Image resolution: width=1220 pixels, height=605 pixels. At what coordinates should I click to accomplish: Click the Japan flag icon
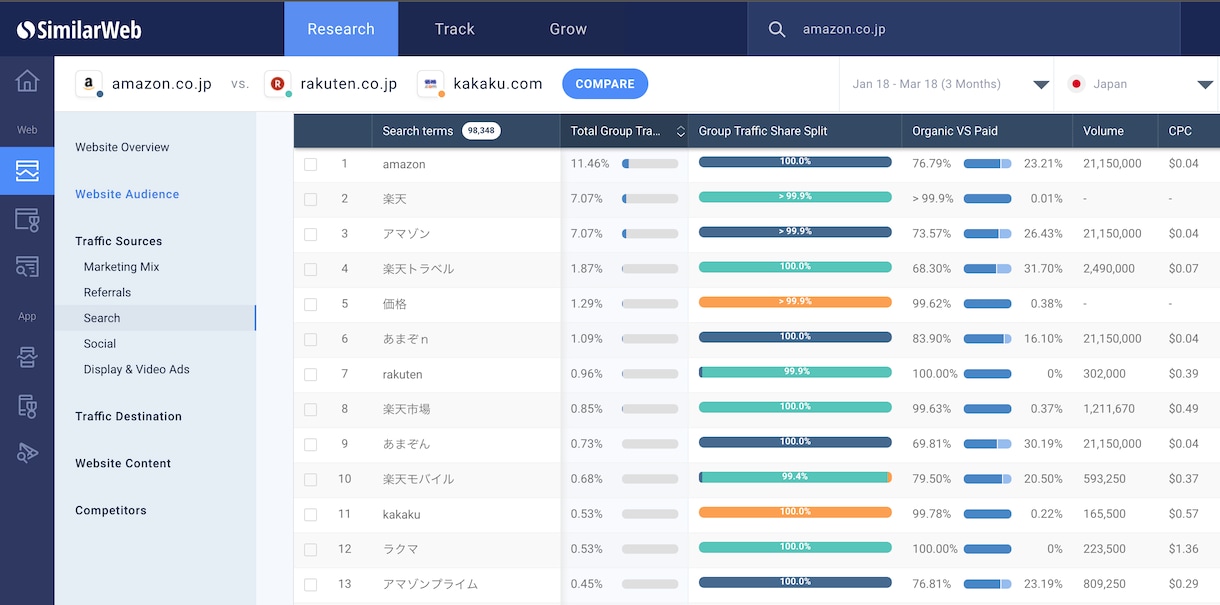(1077, 84)
